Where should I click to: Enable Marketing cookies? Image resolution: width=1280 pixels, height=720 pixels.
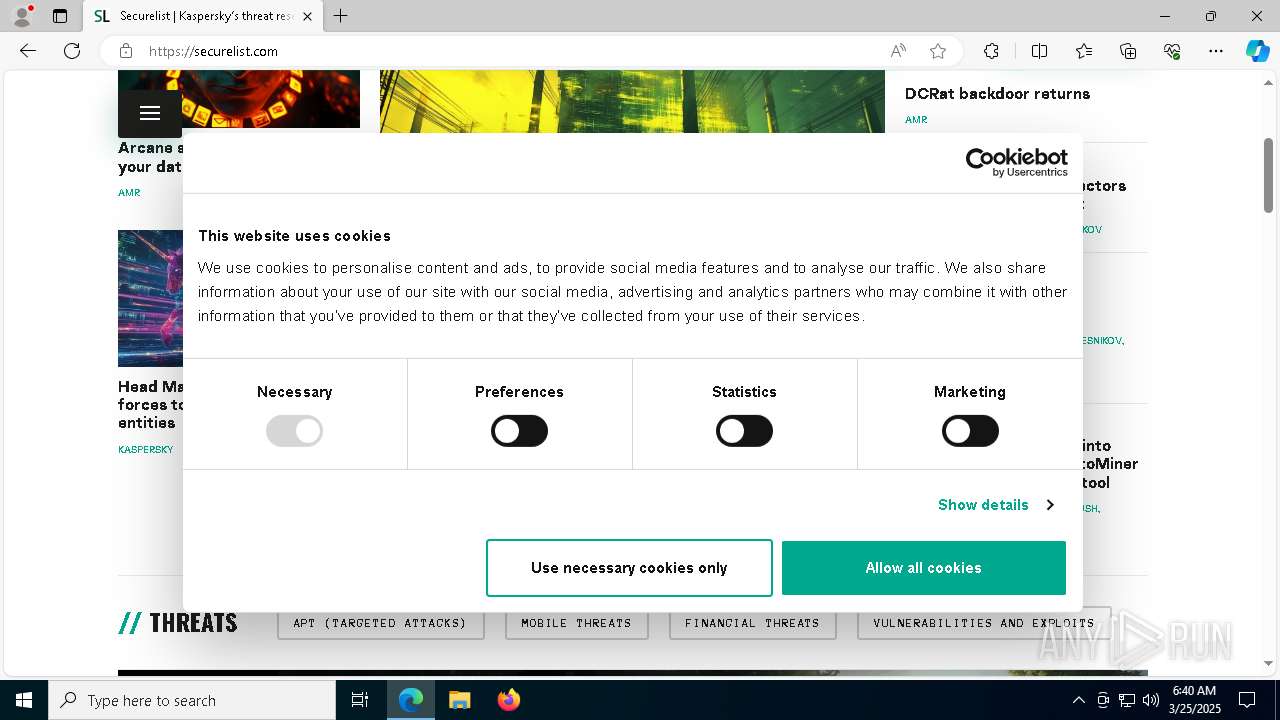tap(970, 431)
